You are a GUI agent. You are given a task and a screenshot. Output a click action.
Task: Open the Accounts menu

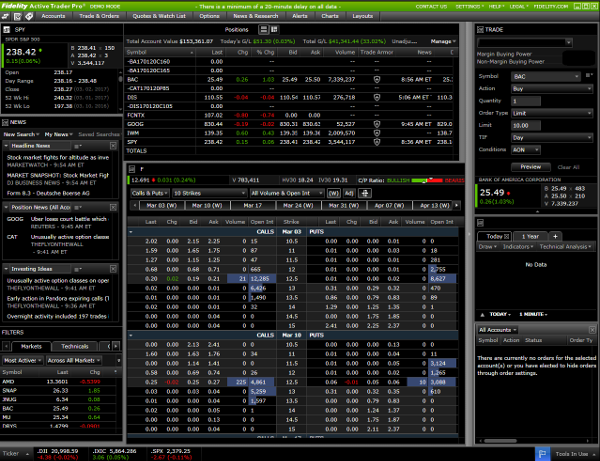click(x=53, y=16)
